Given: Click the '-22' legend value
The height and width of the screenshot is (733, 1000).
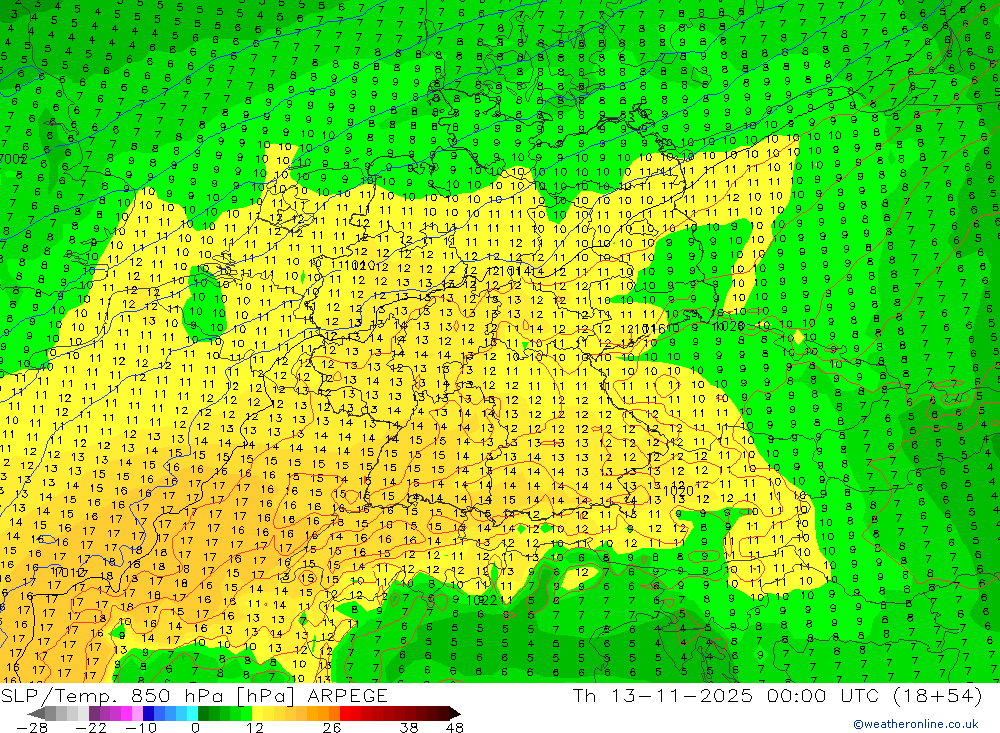Looking at the screenshot, I should pyautogui.click(x=91, y=728).
